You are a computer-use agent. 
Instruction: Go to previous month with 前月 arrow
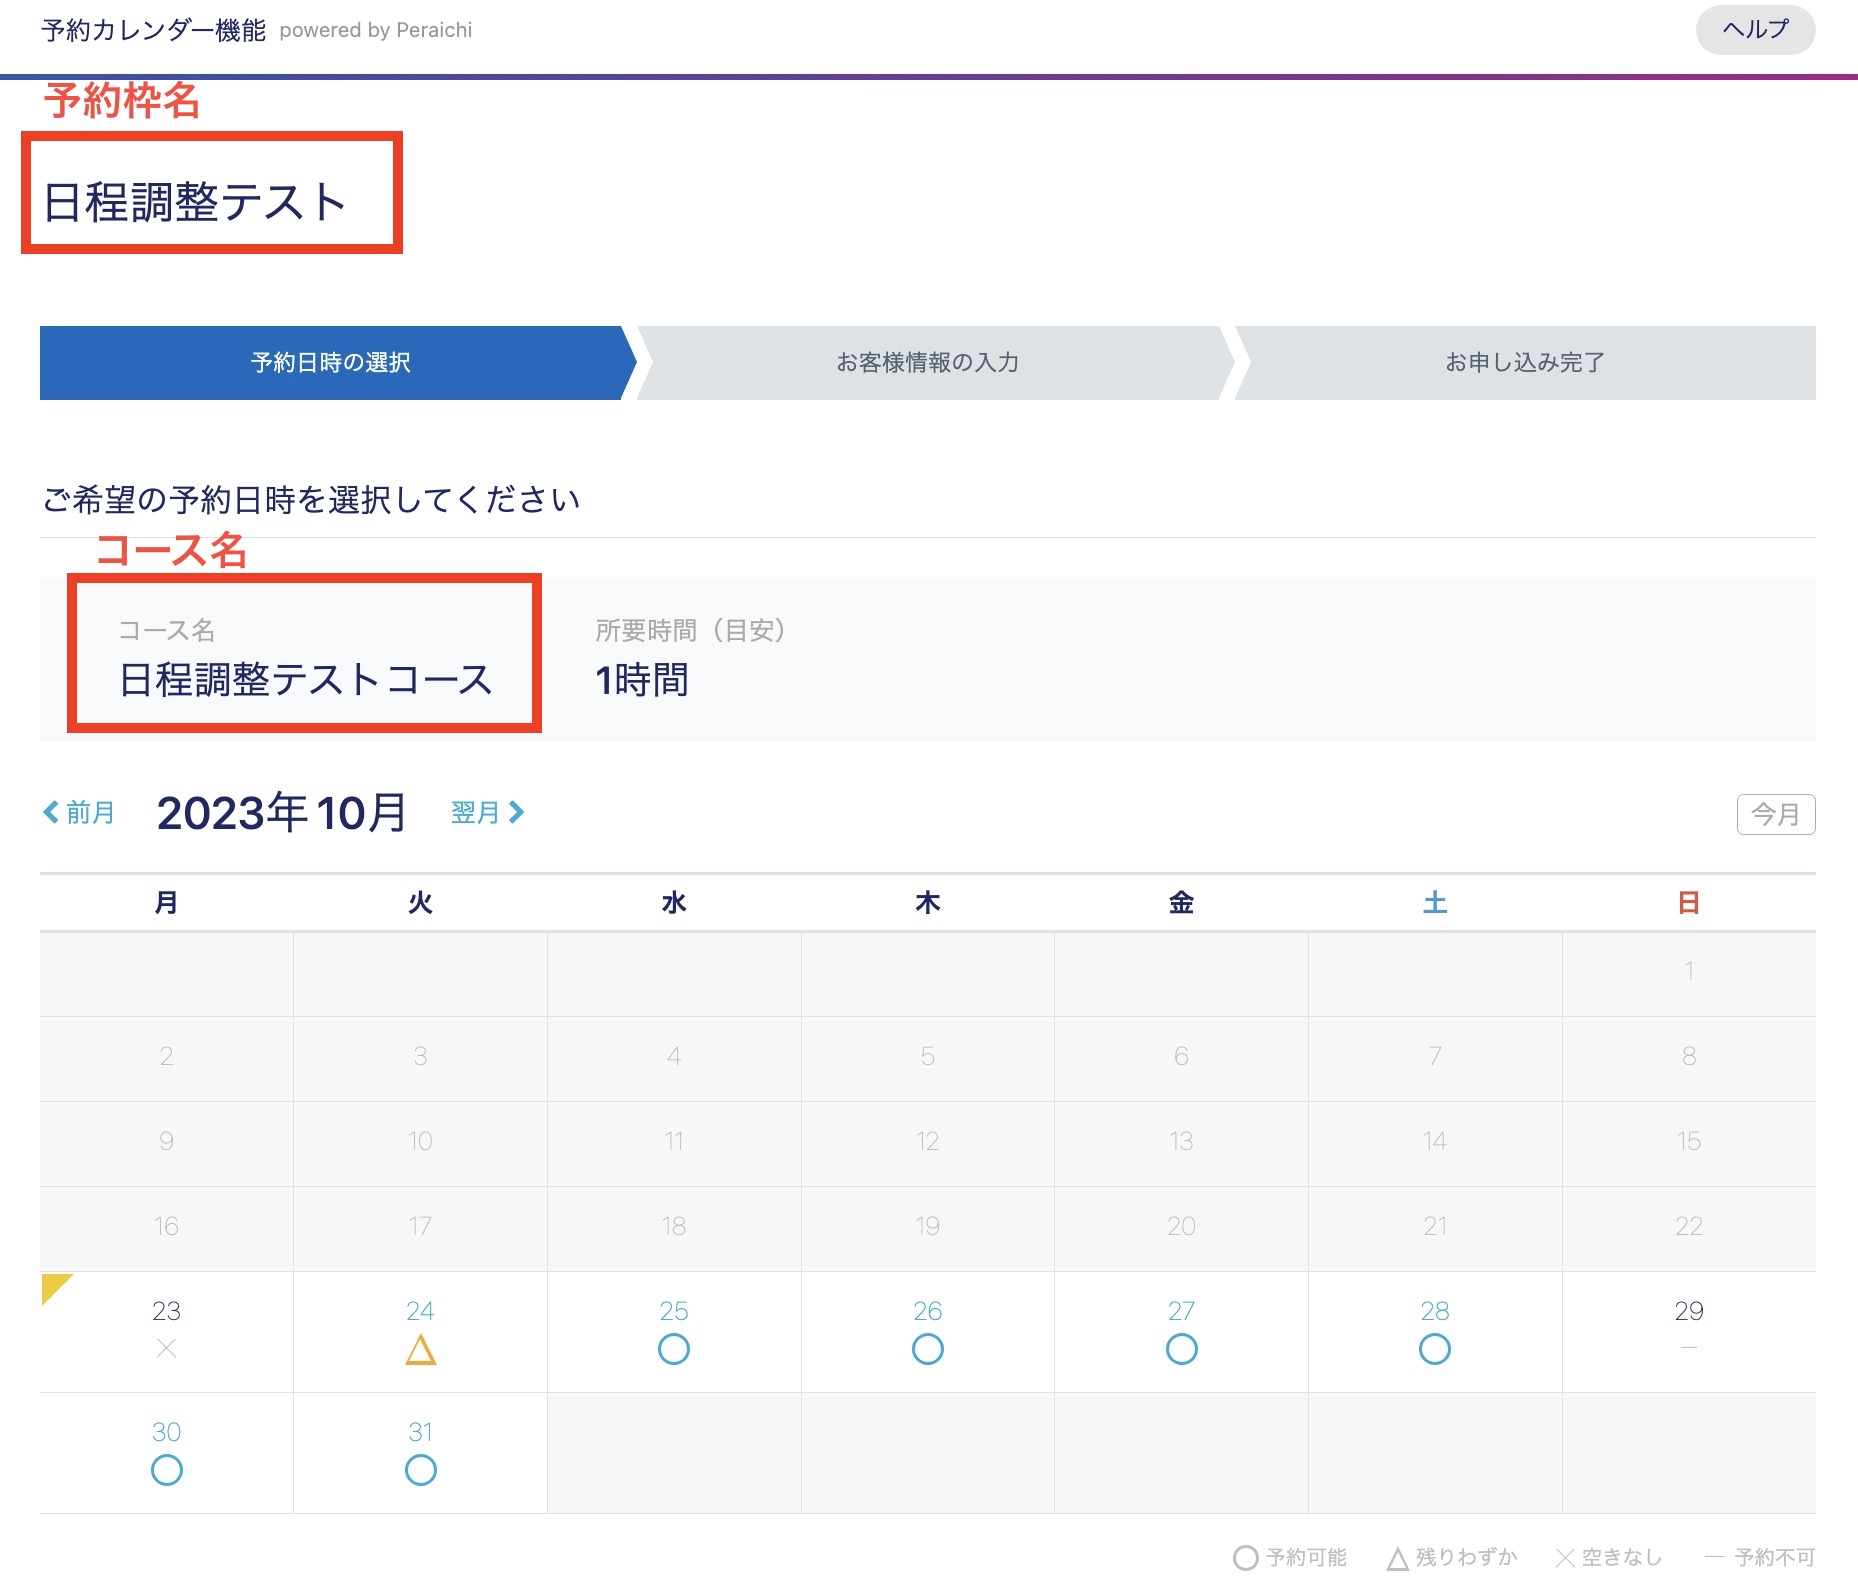pos(79,812)
